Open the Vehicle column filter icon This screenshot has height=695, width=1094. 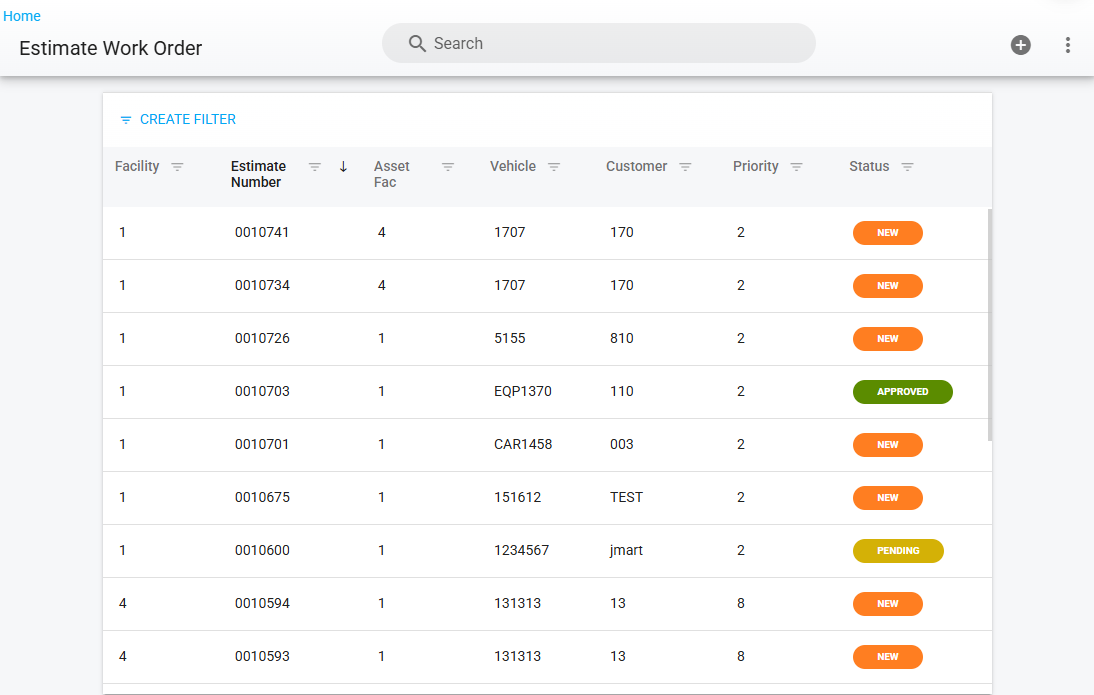[553, 167]
